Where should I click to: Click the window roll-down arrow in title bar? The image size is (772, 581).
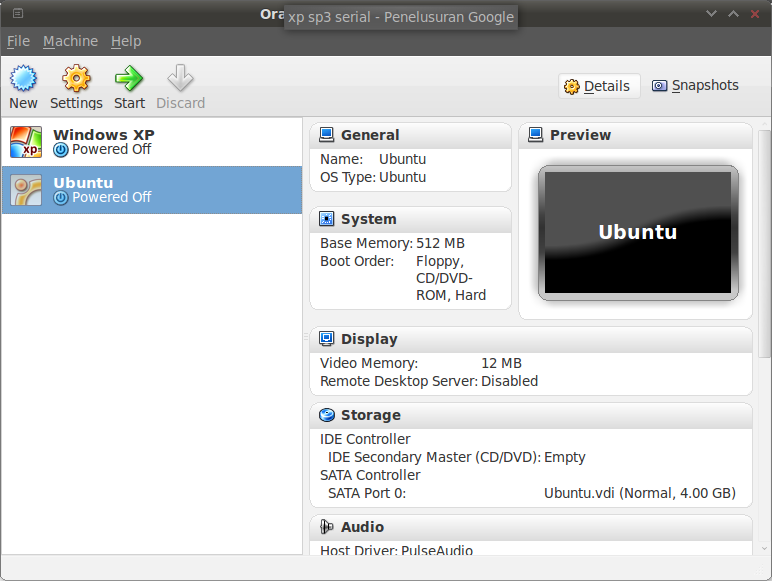[x=711, y=14]
